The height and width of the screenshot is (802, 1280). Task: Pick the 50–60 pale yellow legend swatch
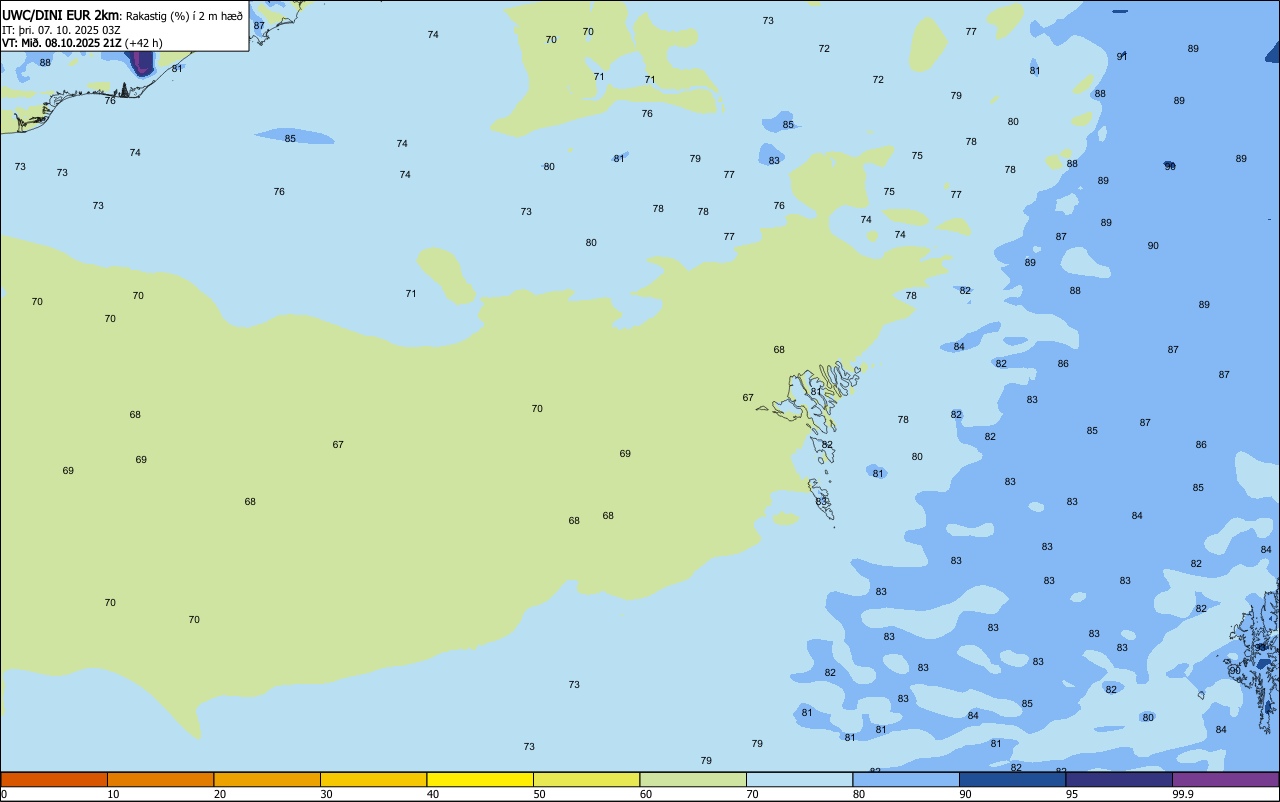click(x=586, y=779)
